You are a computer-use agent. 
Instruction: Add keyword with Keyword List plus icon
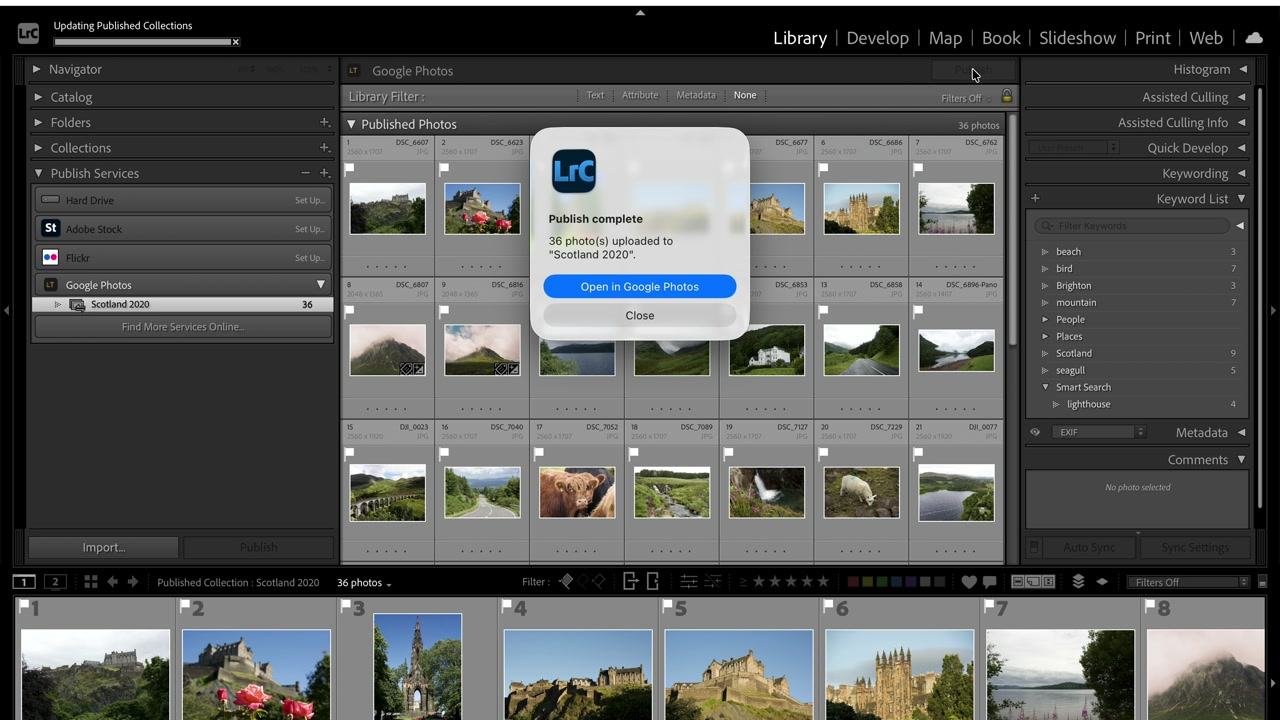click(x=1035, y=199)
